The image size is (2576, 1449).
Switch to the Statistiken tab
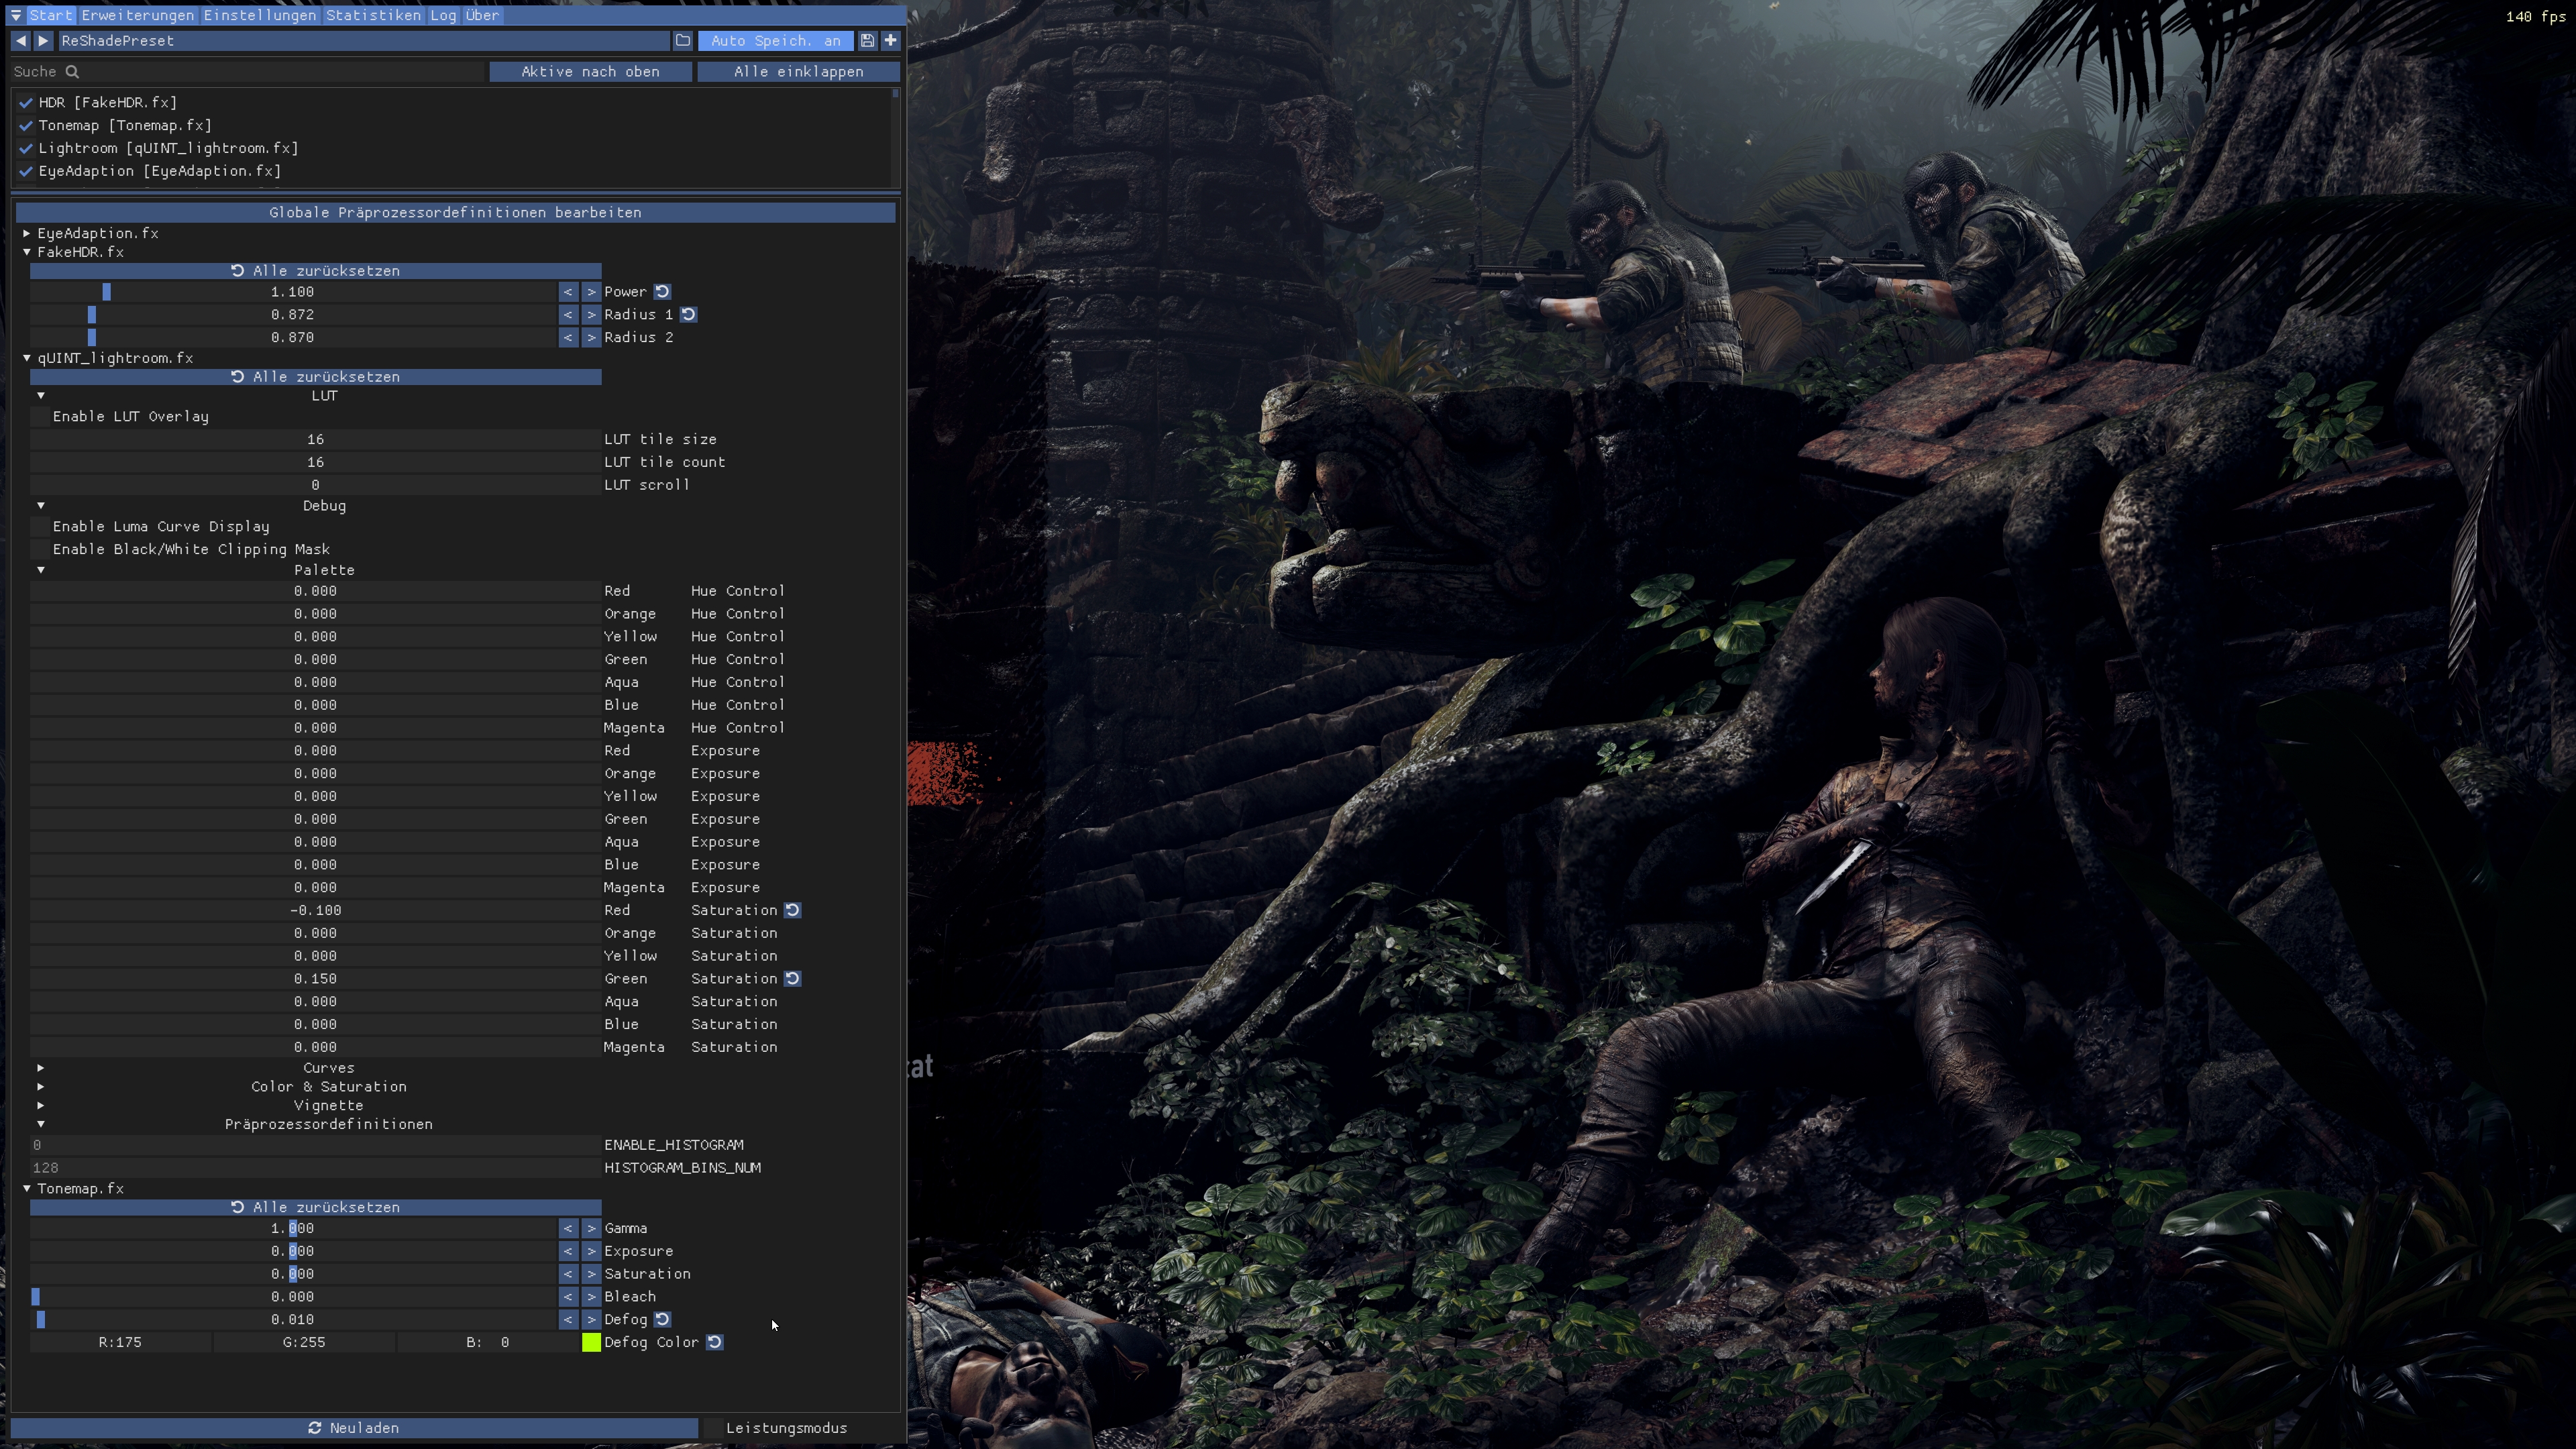point(373,15)
